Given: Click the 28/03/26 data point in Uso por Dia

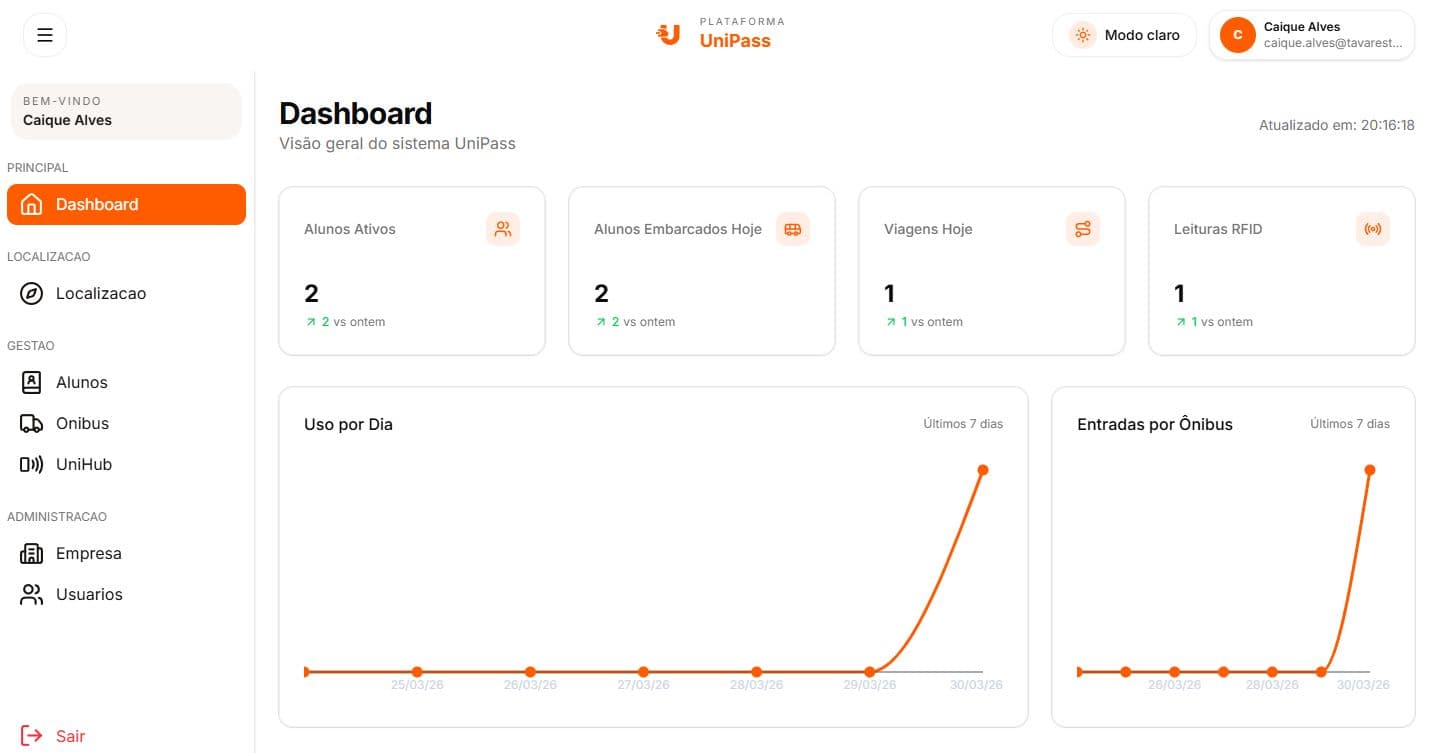Looking at the screenshot, I should [x=757, y=672].
